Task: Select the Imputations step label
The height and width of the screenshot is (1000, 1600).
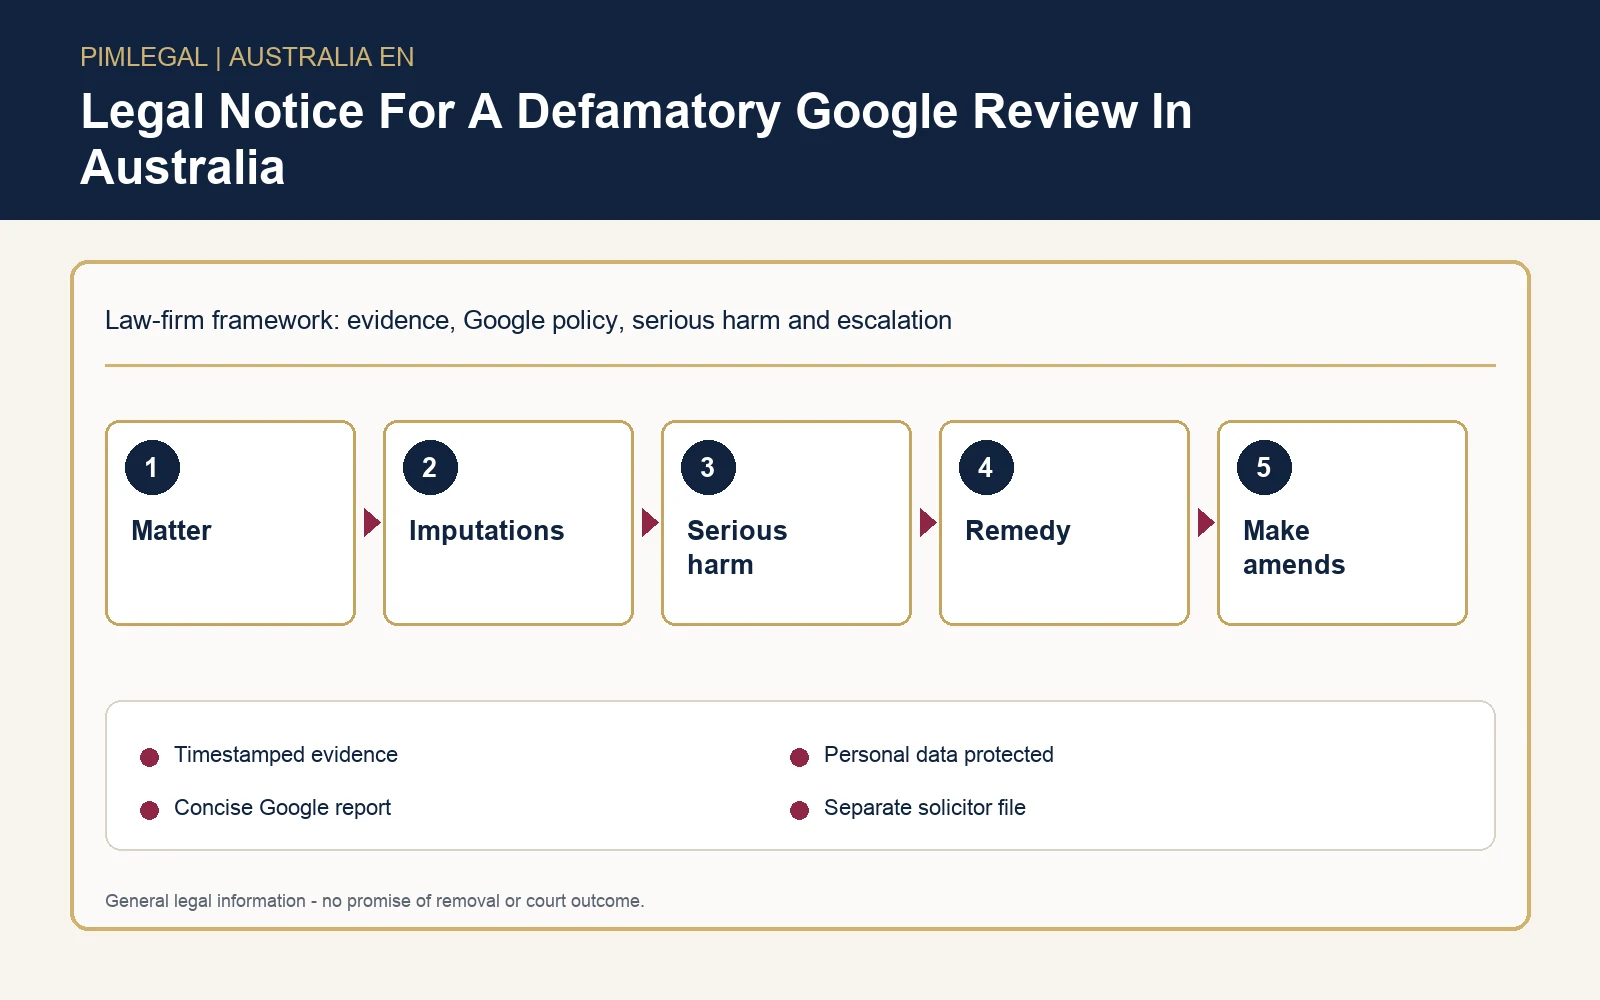Action: 486,531
